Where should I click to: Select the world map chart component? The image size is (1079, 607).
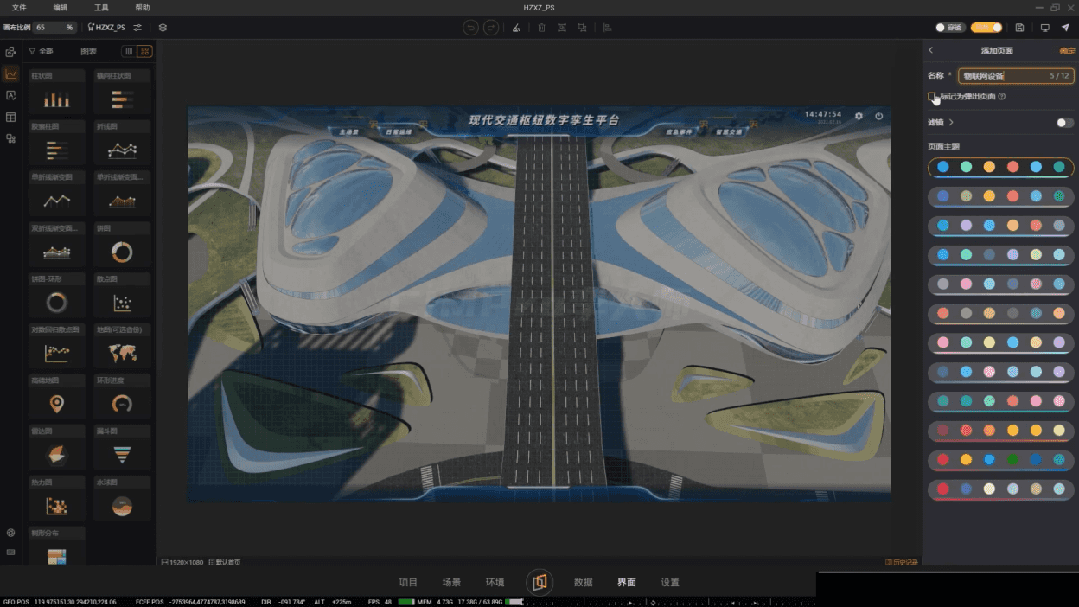[122, 347]
